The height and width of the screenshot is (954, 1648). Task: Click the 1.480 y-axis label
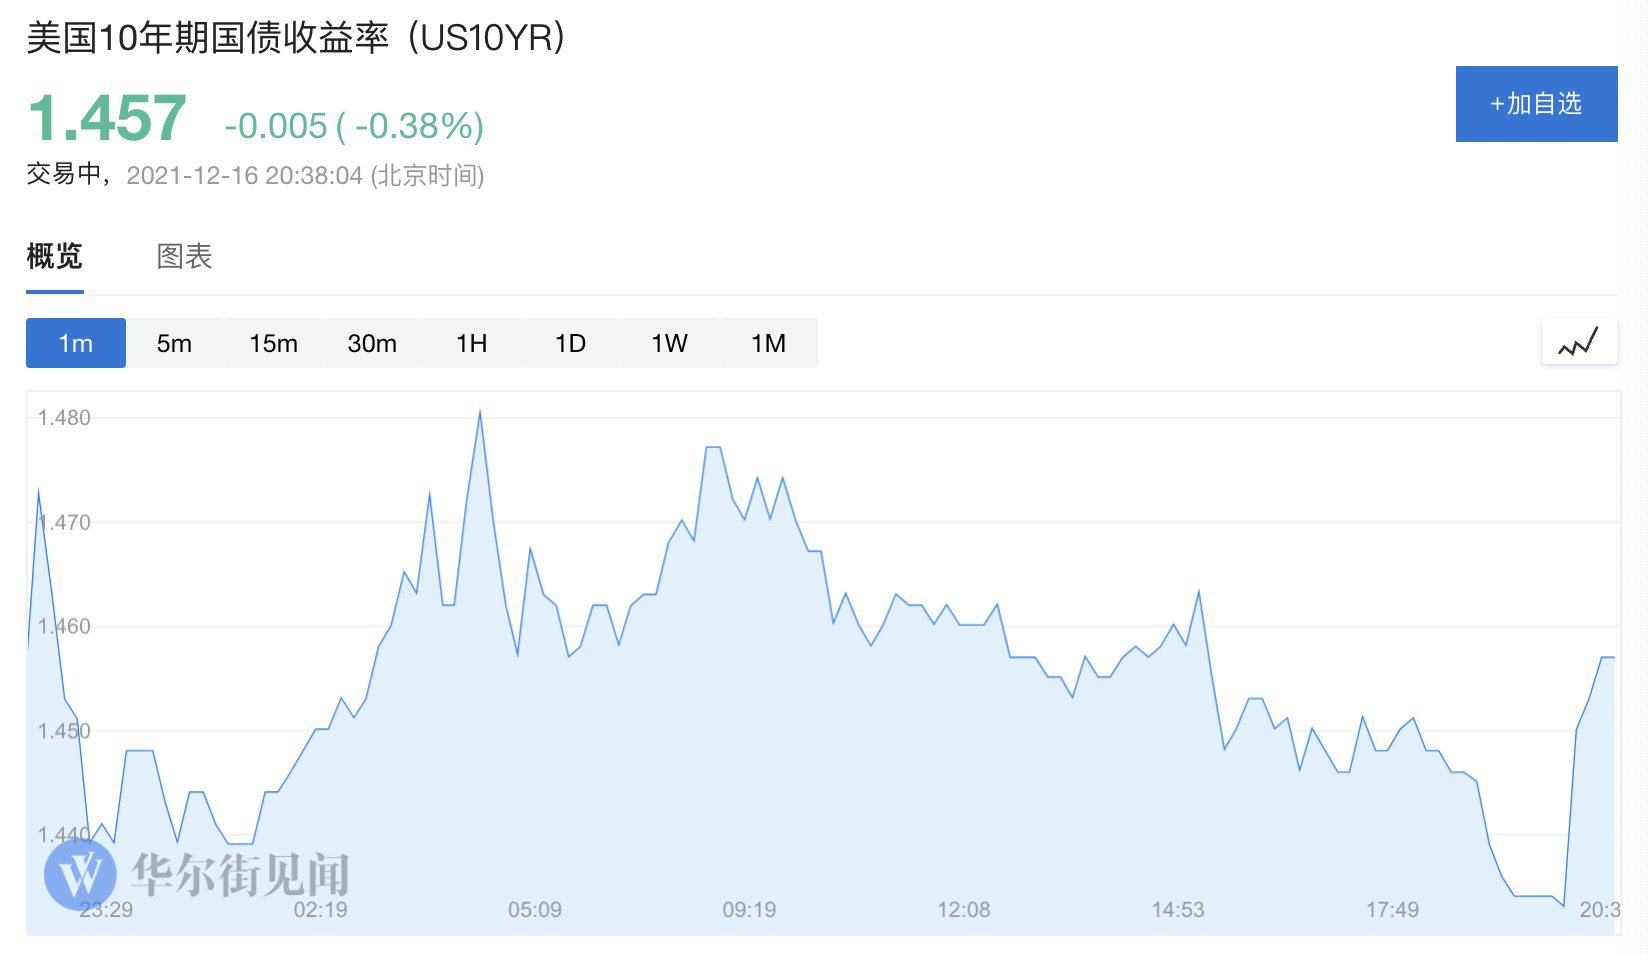[64, 418]
